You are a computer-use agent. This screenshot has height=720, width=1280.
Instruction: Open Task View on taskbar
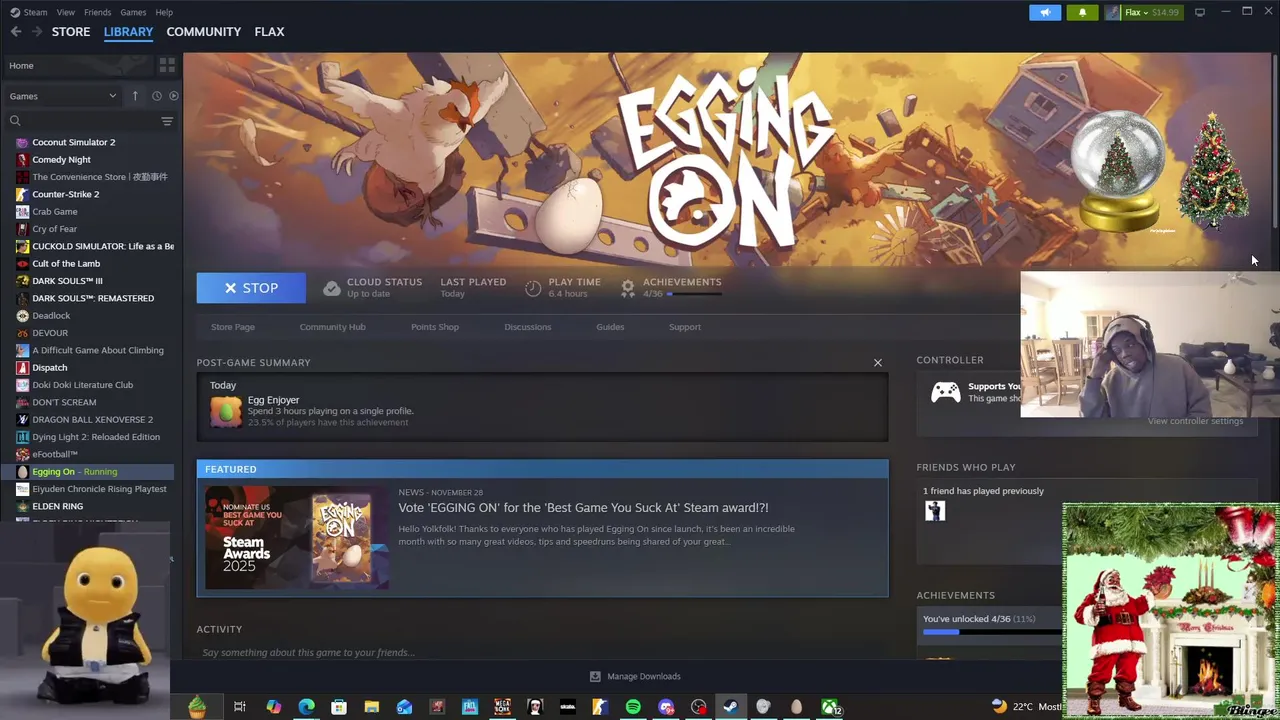click(240, 708)
